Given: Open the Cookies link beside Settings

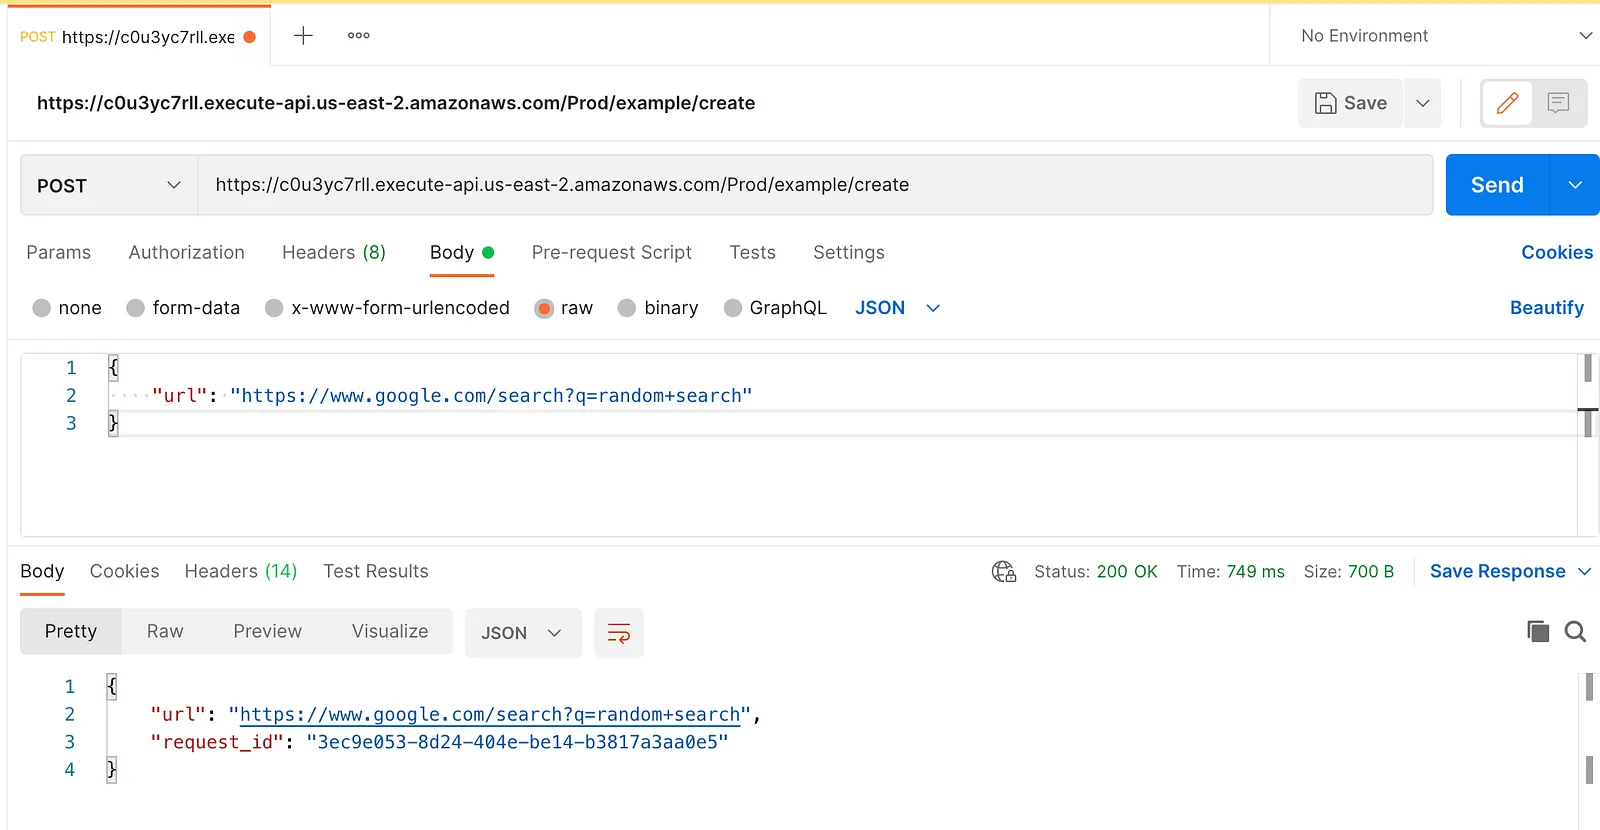Looking at the screenshot, I should pos(1557,252).
